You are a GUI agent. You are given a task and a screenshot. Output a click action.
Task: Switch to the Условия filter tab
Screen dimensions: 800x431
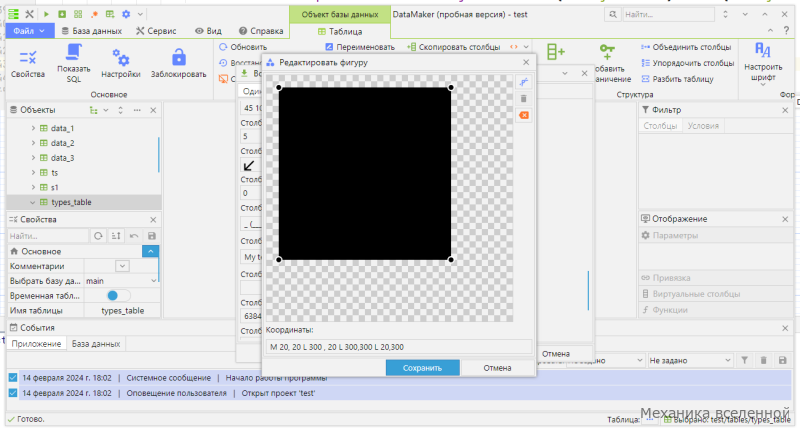click(x=703, y=126)
